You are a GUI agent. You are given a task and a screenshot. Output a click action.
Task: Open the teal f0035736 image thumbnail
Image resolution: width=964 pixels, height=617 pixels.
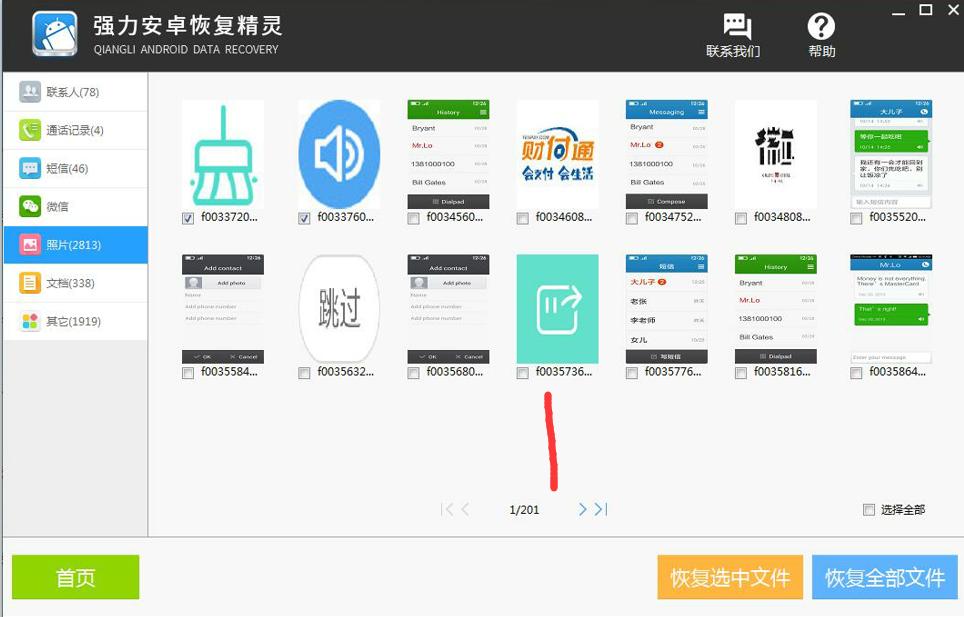point(556,309)
